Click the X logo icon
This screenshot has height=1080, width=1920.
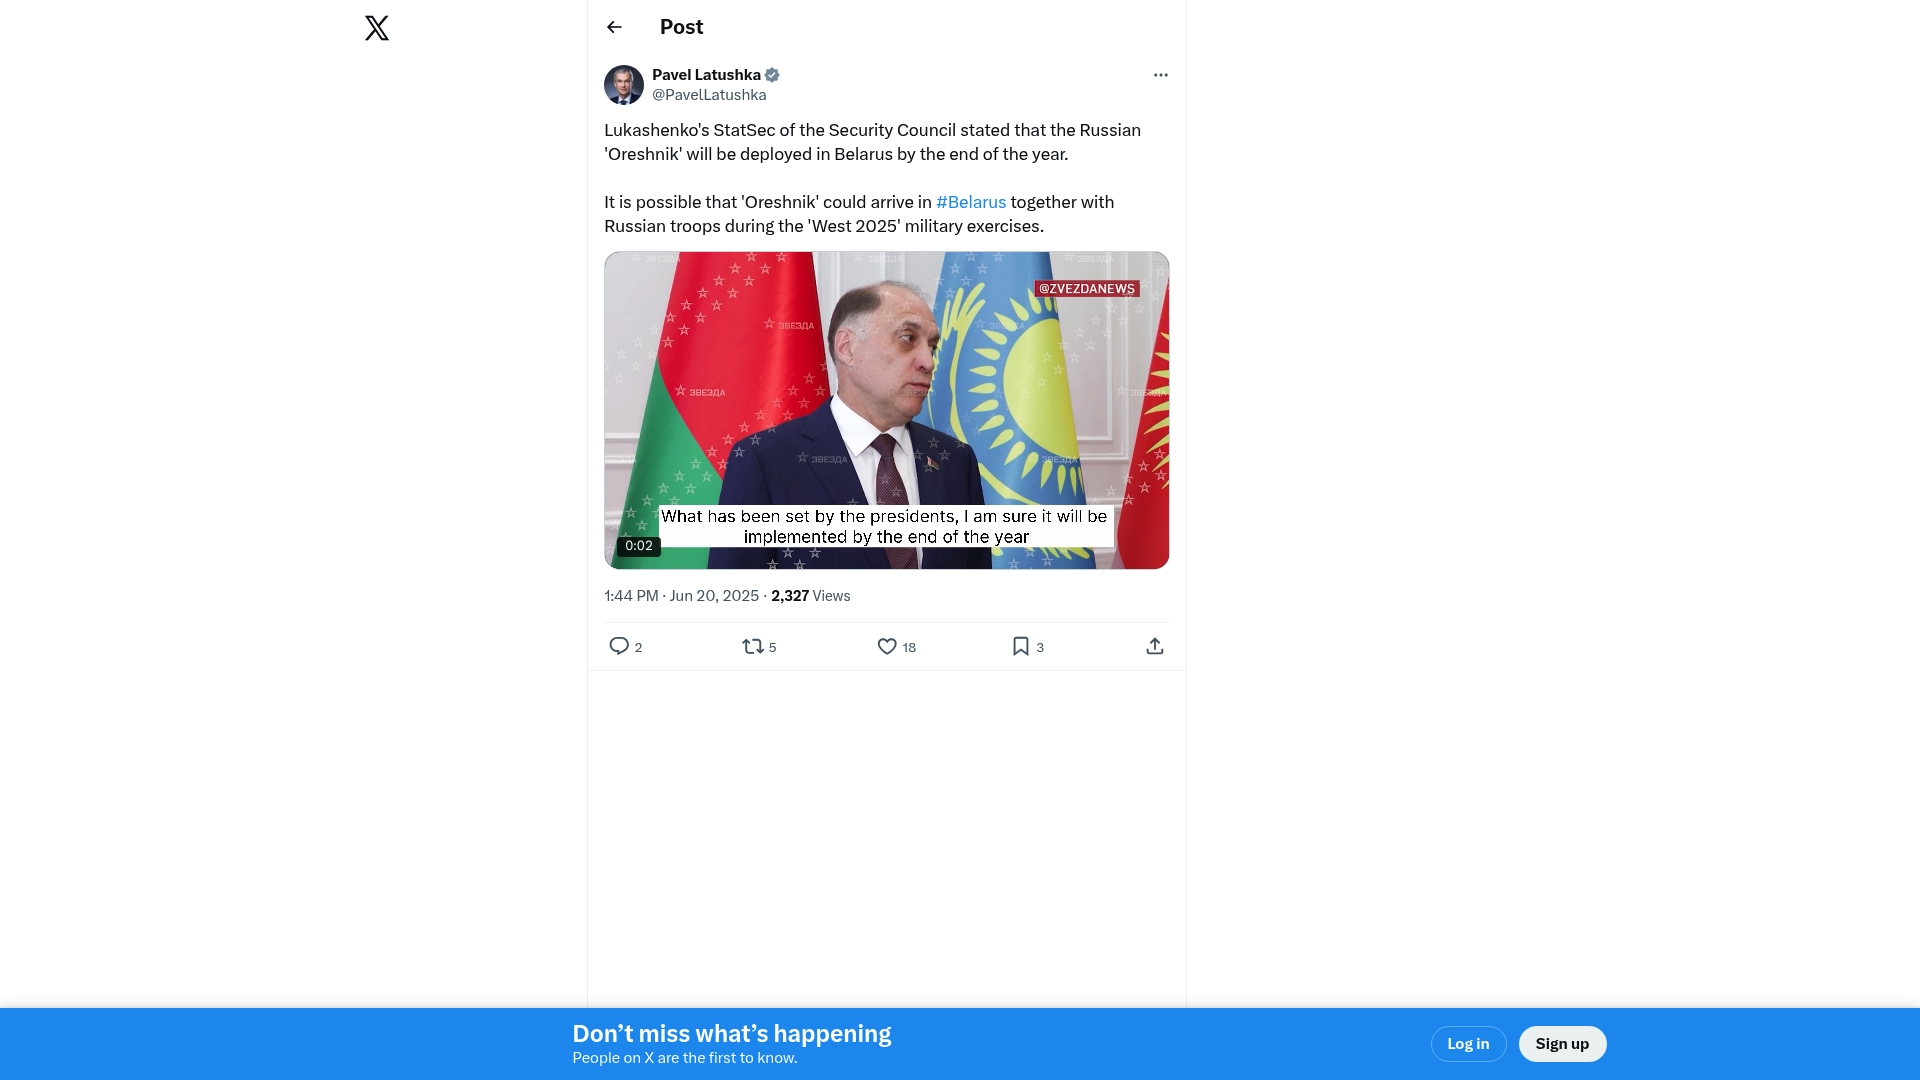pyautogui.click(x=377, y=28)
